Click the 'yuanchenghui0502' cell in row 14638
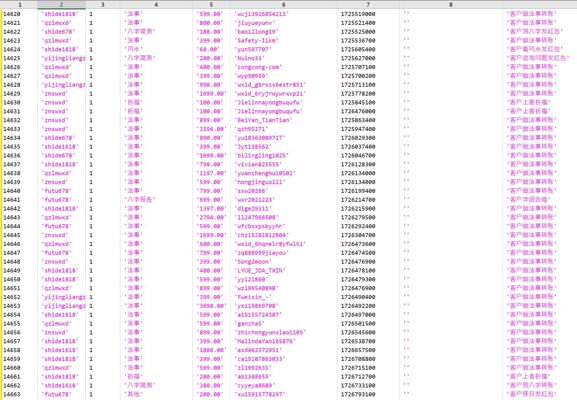Screen dimensions: 577x400 tap(265, 173)
